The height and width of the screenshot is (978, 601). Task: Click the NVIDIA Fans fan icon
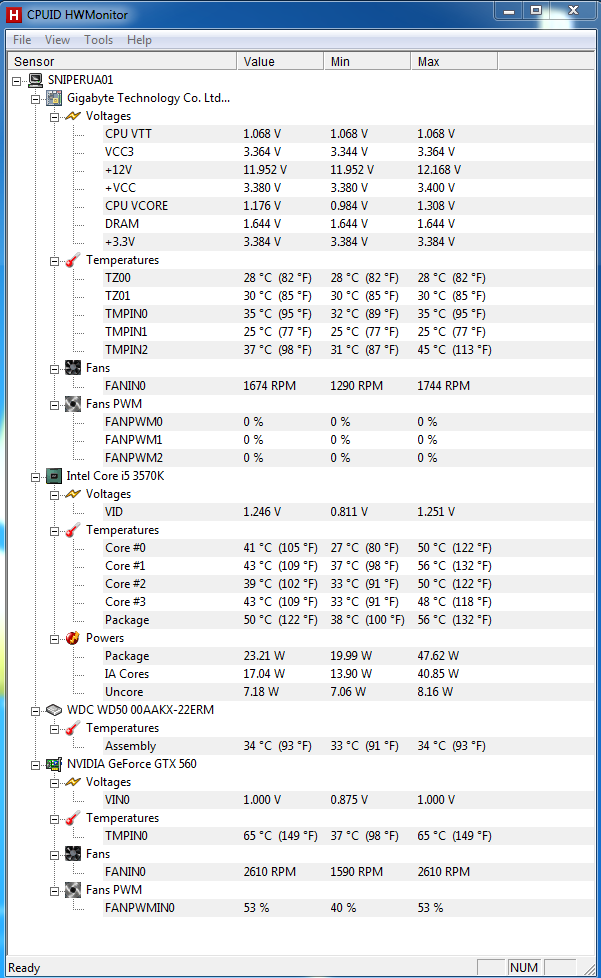pos(73,854)
